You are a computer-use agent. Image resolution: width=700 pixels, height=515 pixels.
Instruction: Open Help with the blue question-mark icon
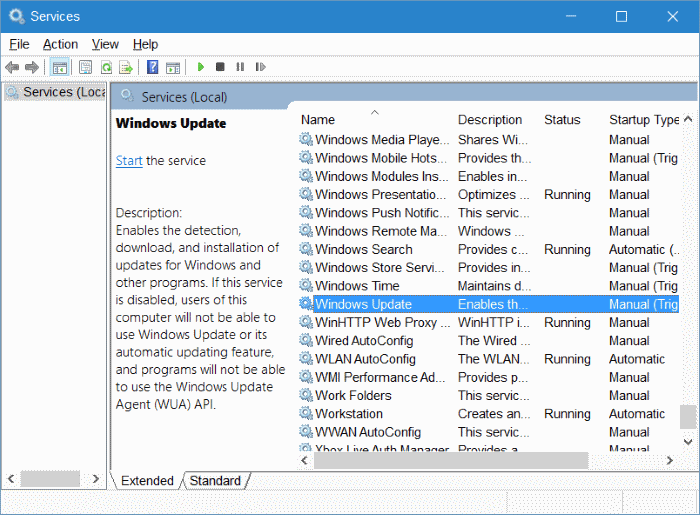152,67
